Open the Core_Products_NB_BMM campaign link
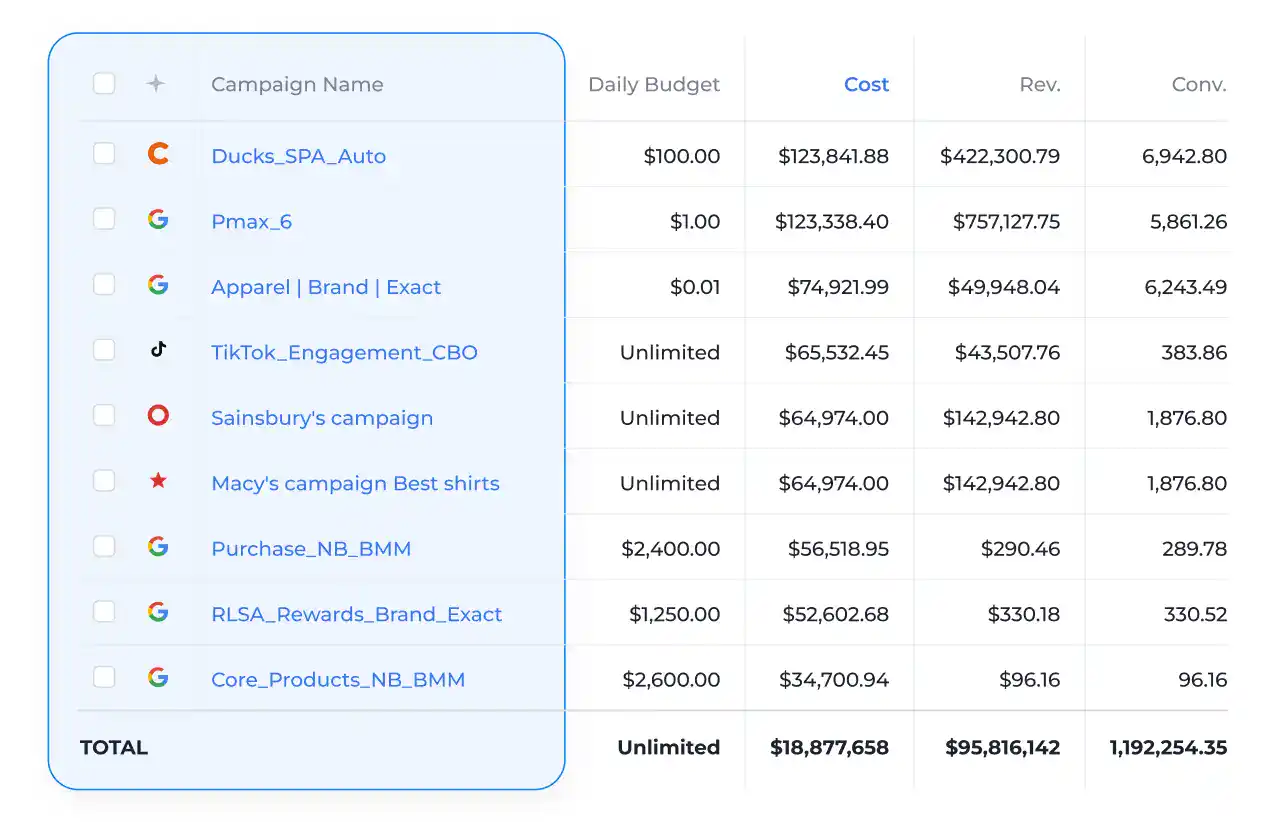The height and width of the screenshot is (822, 1284). (338, 680)
